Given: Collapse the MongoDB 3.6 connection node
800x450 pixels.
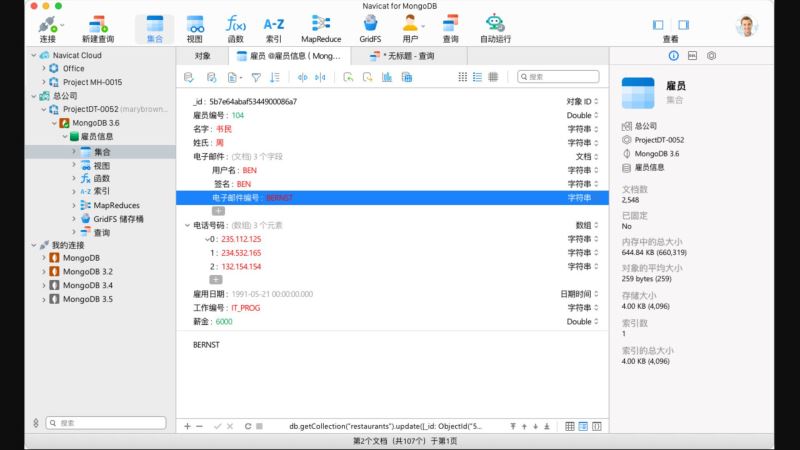Looking at the screenshot, I should 54,123.
